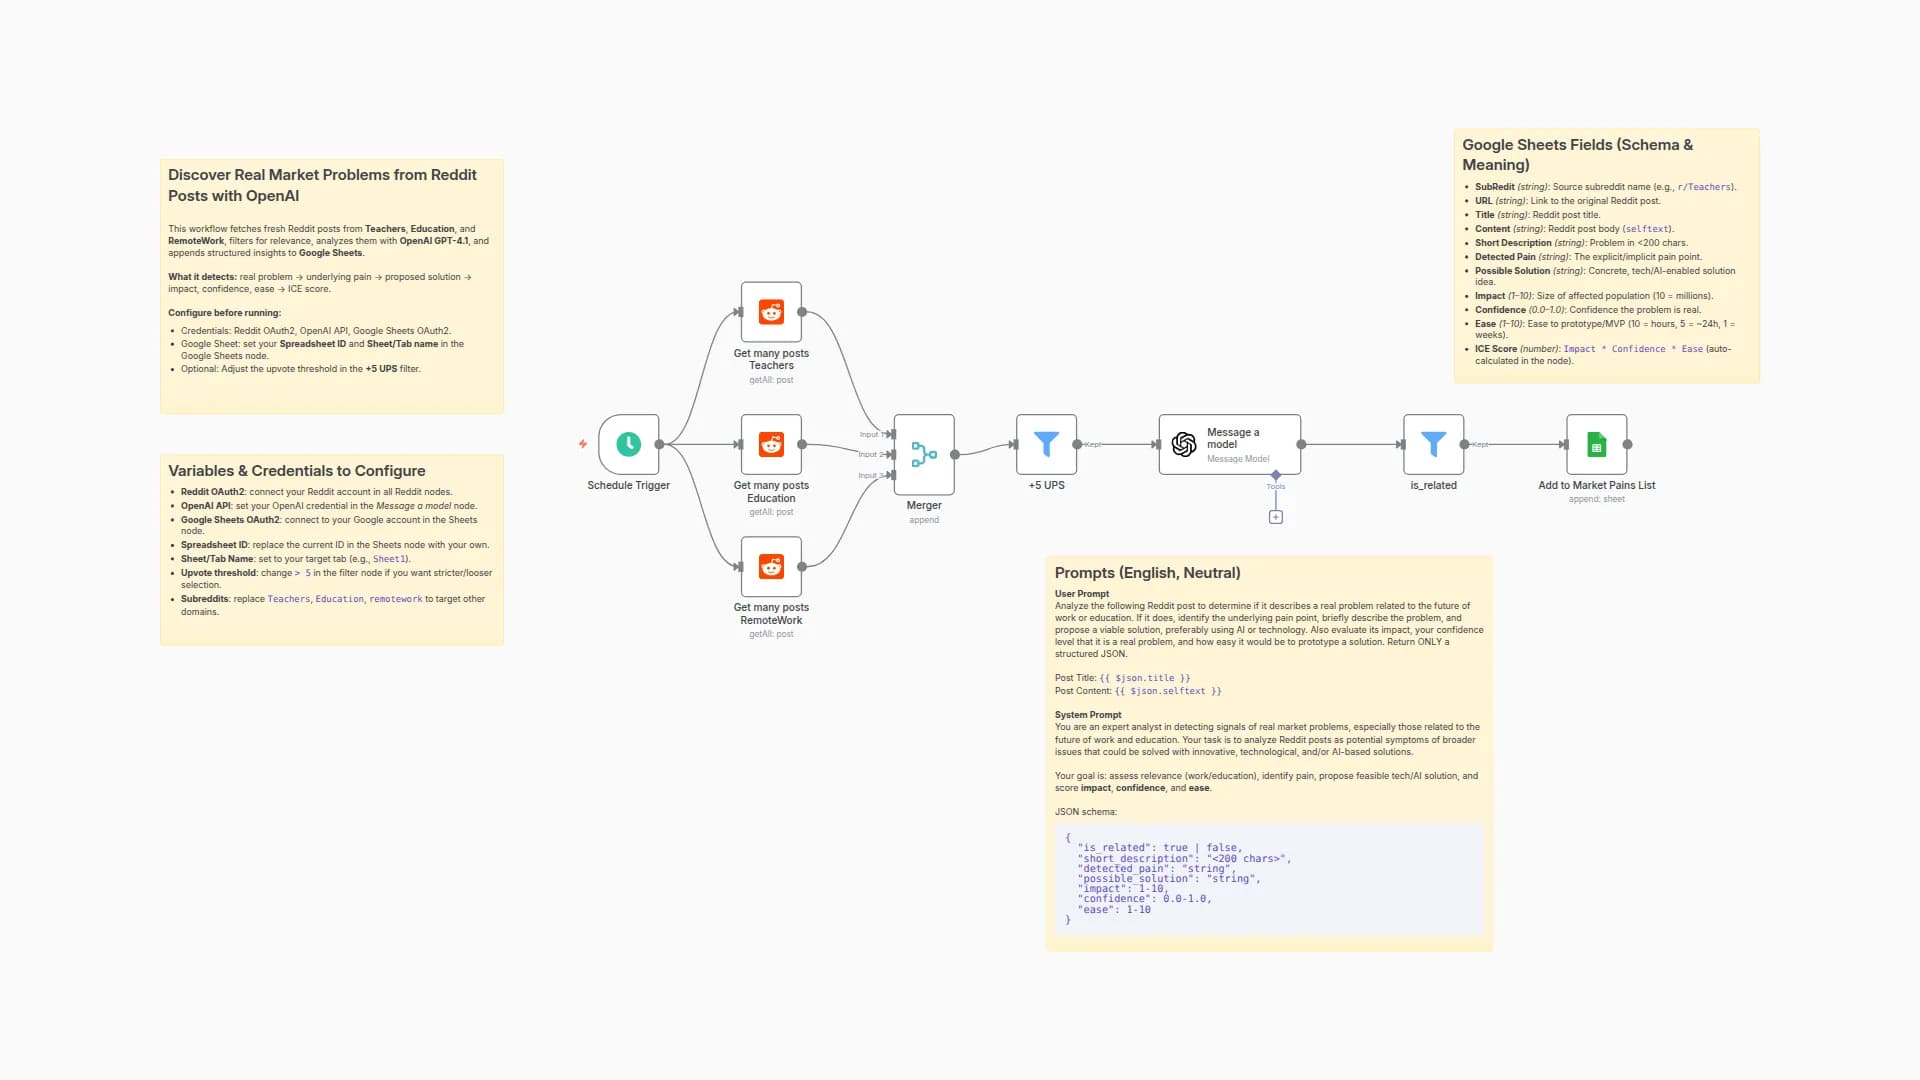Select the Prompts English Neutral sticky note
1920x1080 pixels.
1268,752
